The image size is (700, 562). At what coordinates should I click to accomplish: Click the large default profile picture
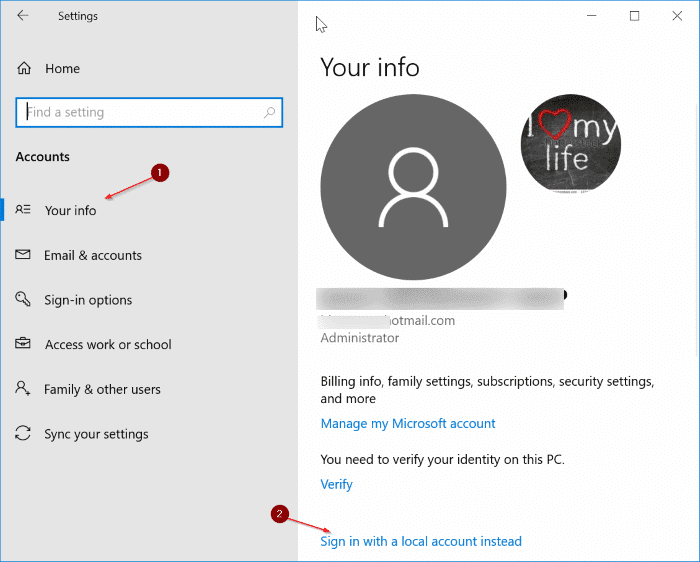tap(413, 187)
